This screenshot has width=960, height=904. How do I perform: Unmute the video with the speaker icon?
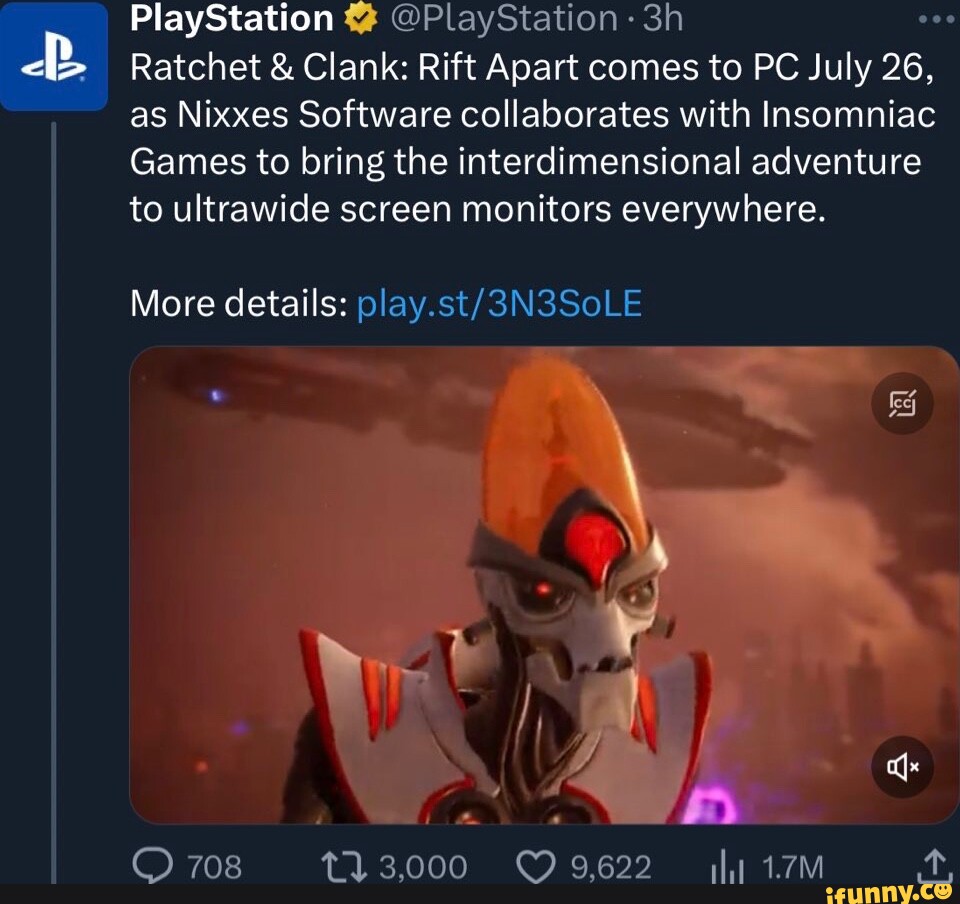tap(902, 766)
